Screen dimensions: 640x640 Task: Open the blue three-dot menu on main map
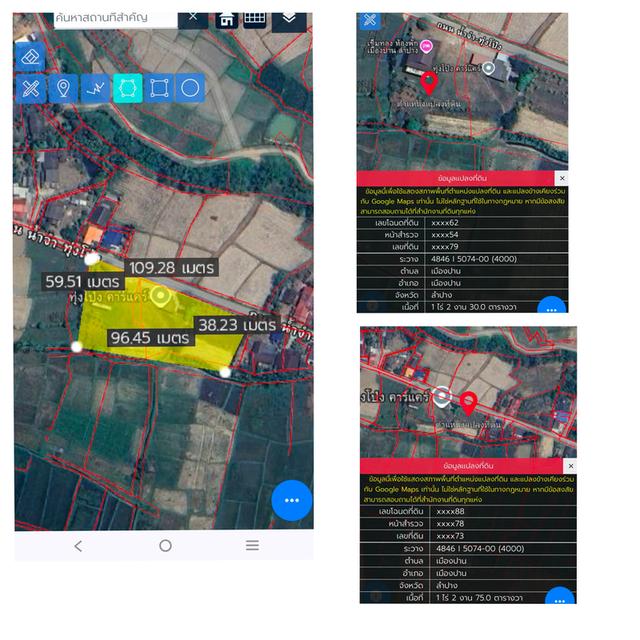point(292,500)
